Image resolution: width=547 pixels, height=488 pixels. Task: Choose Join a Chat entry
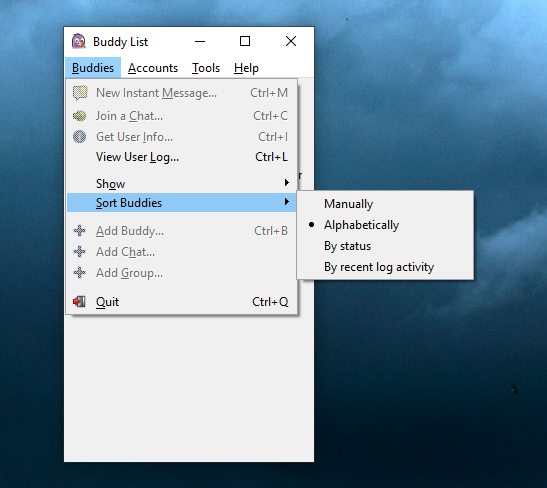click(181, 116)
